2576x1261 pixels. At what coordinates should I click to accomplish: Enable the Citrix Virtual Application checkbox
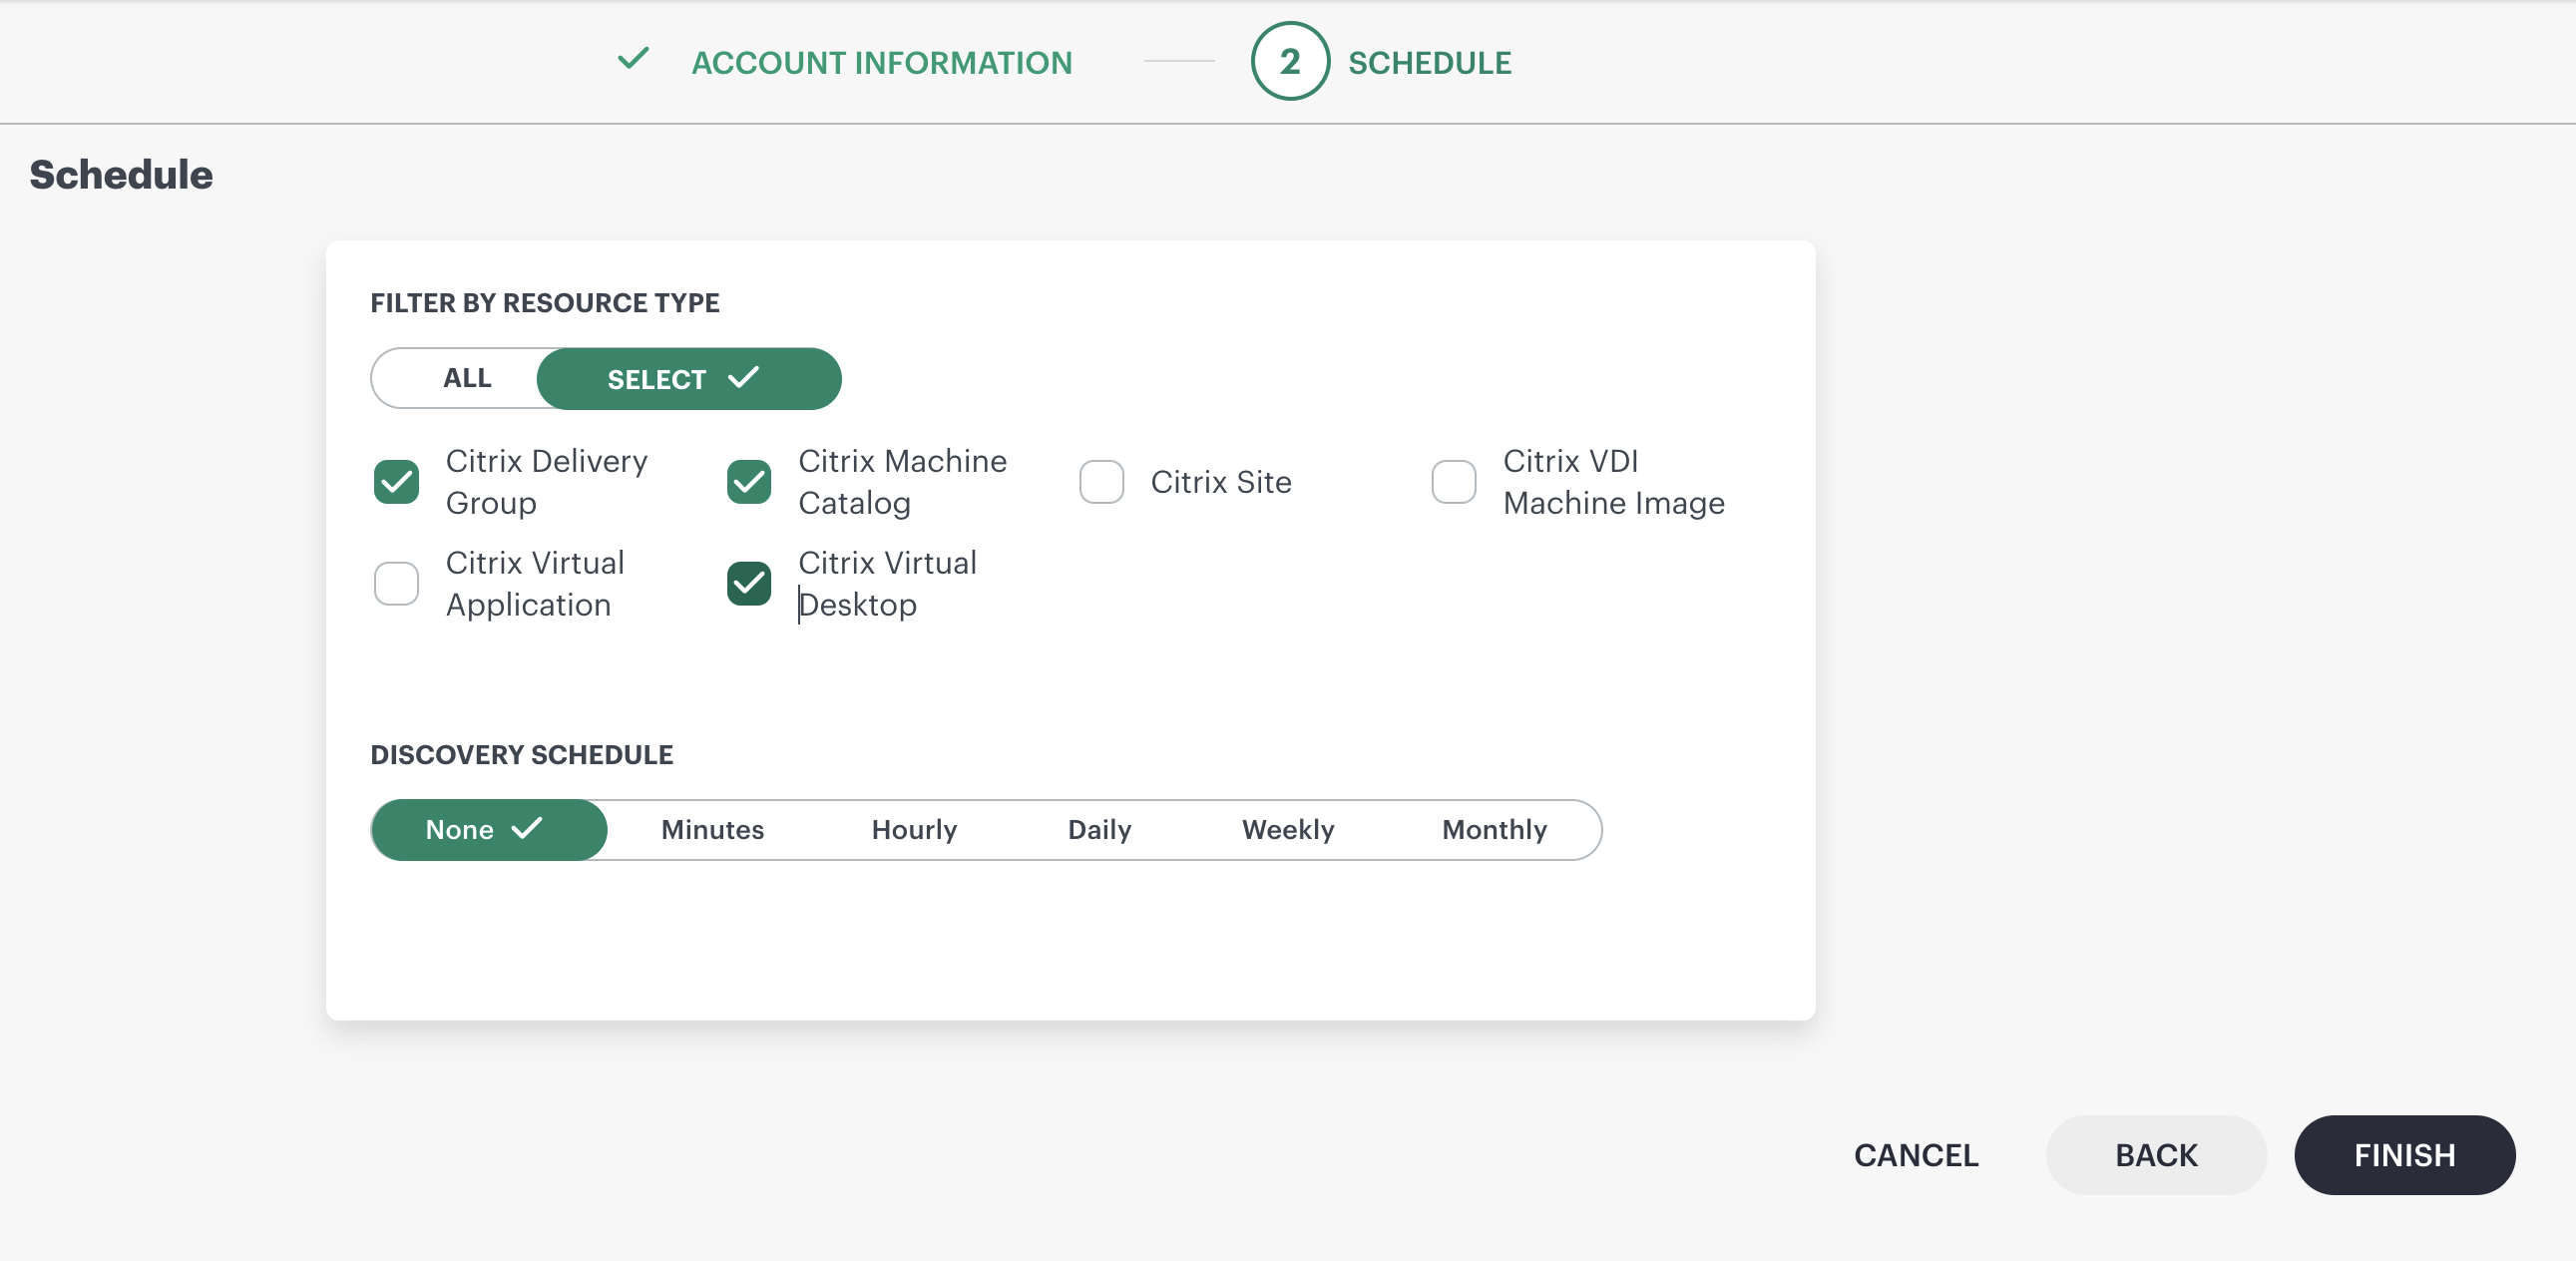tap(397, 584)
